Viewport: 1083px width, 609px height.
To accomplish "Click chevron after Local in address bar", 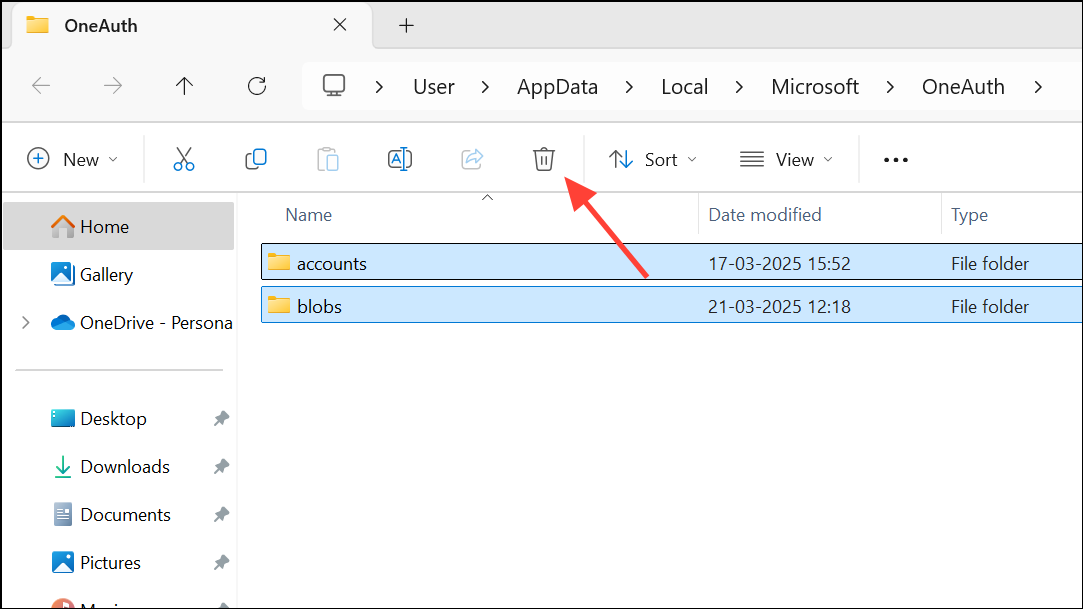I will point(739,87).
